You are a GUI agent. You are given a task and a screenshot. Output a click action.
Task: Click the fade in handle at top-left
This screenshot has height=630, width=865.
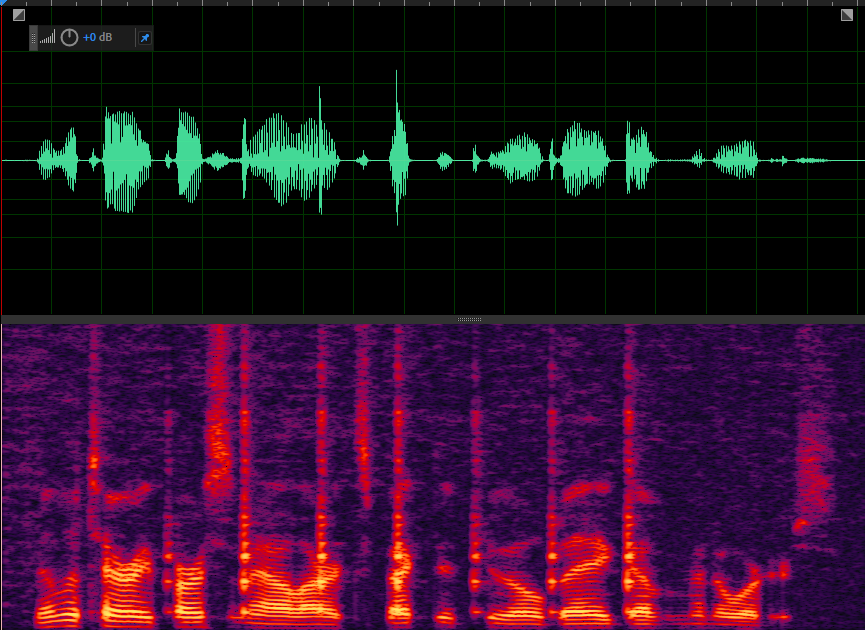[x=18, y=15]
